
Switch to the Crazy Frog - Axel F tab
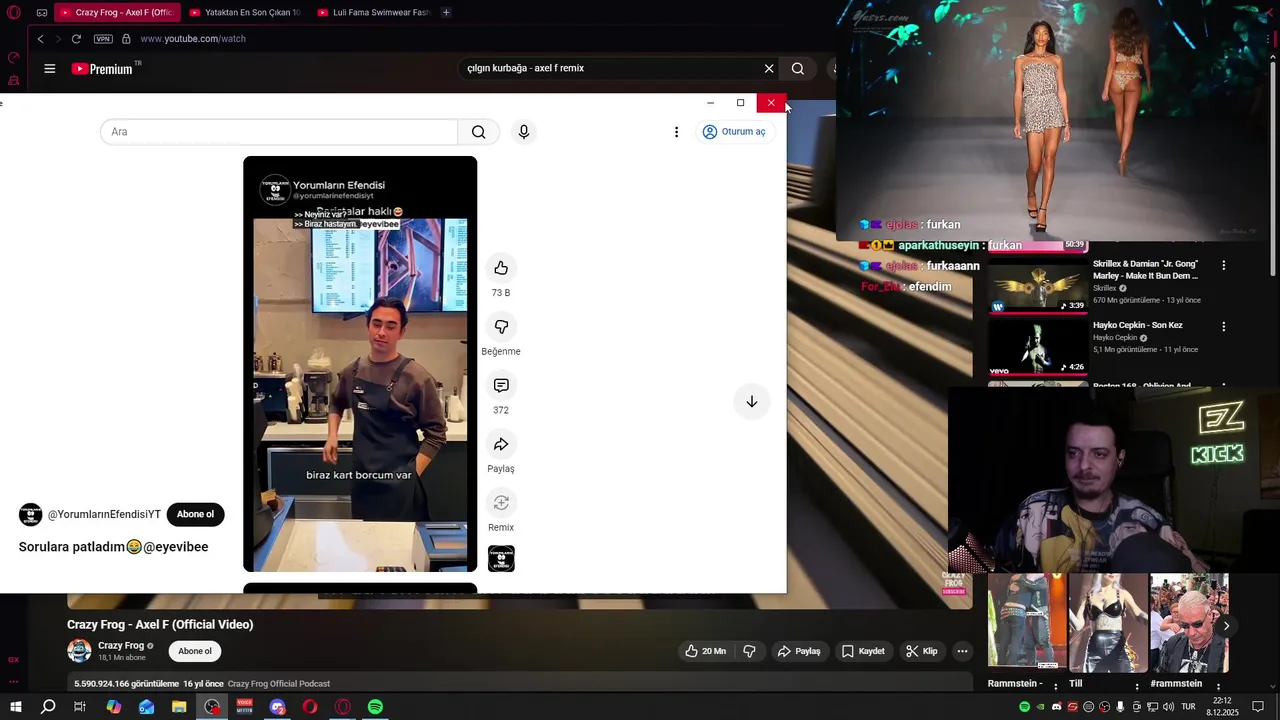pyautogui.click(x=117, y=13)
